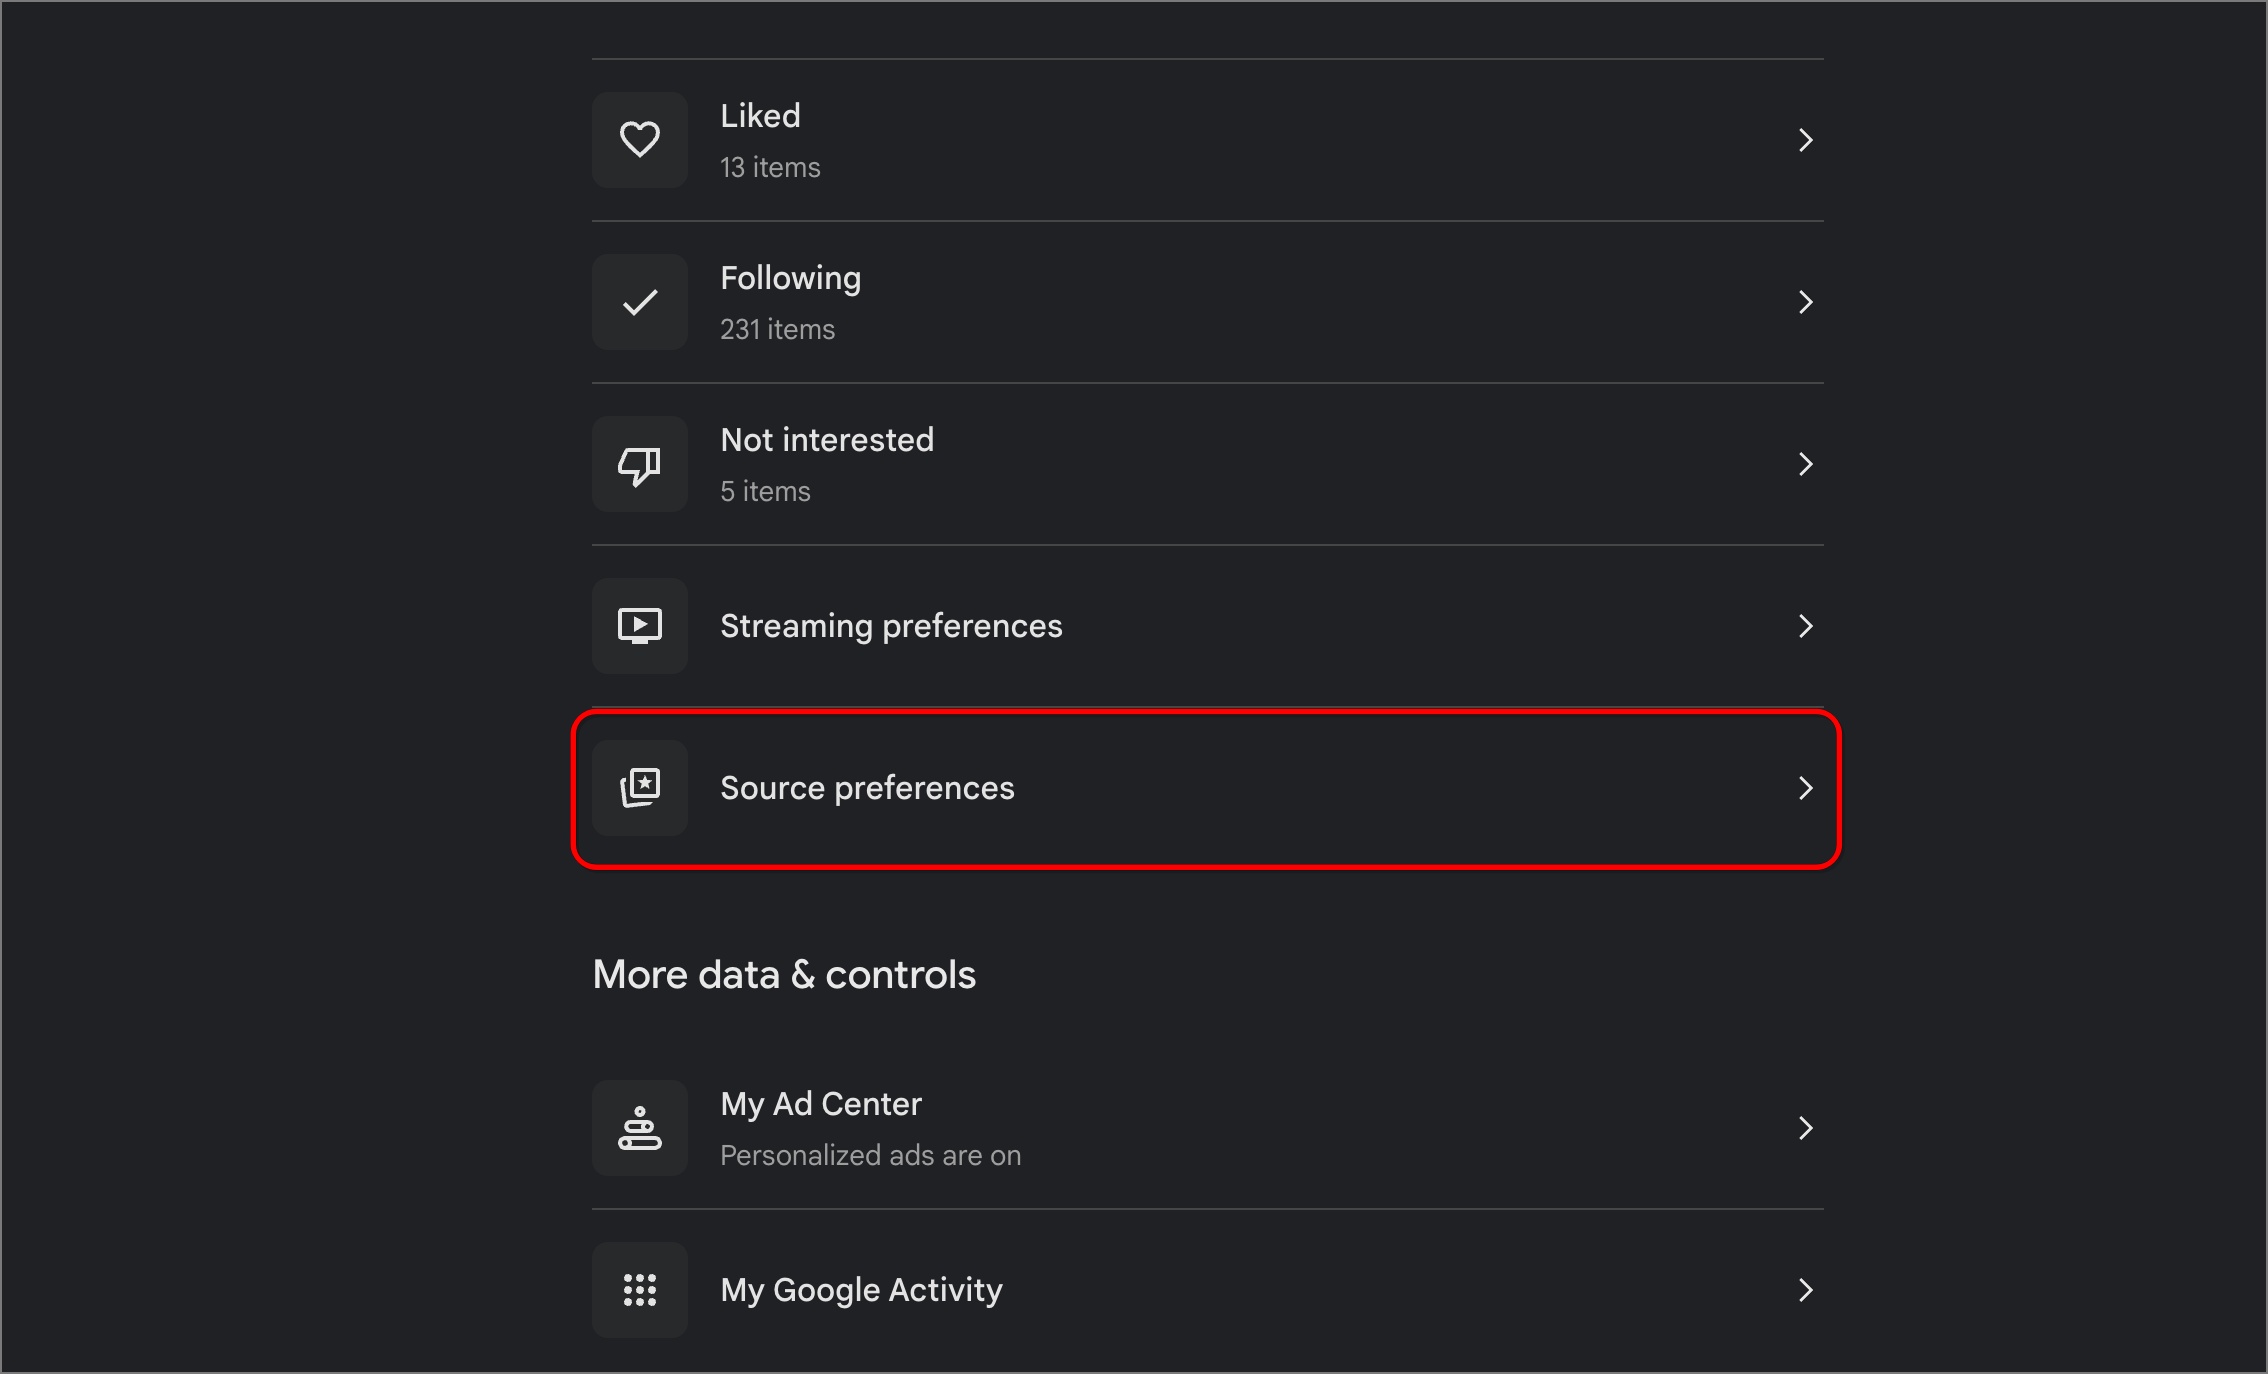This screenshot has width=2268, height=1374.
Task: Open Following list using the right arrow
Action: (1804, 302)
